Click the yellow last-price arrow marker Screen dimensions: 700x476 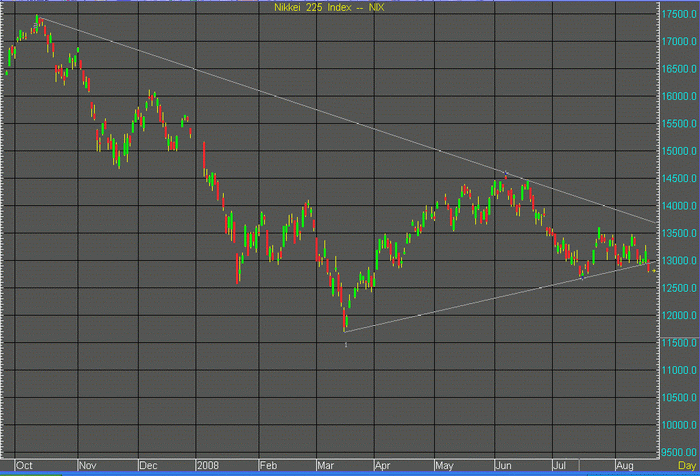tap(654, 271)
